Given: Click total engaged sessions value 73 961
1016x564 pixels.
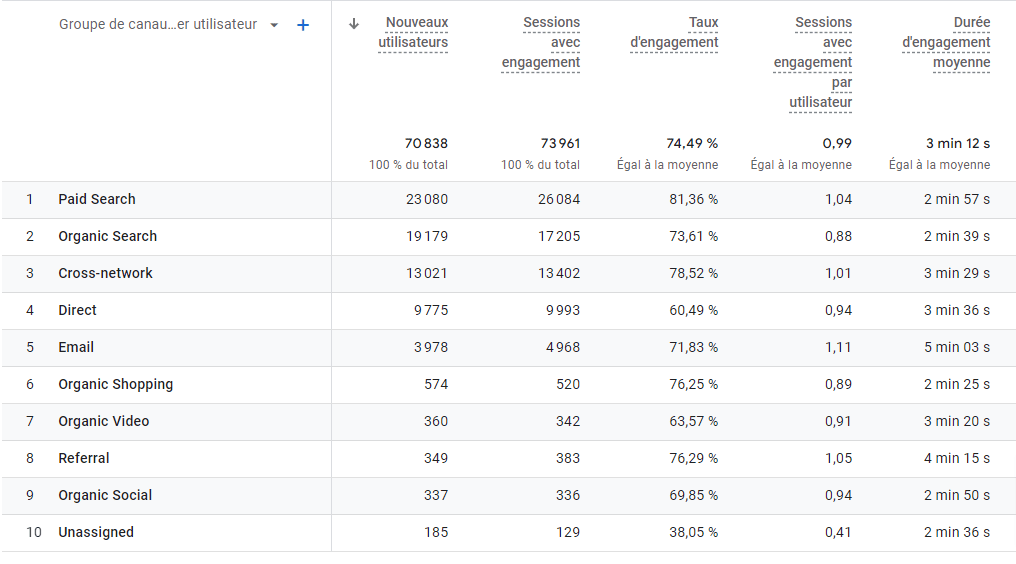Looking at the screenshot, I should pyautogui.click(x=560, y=143).
